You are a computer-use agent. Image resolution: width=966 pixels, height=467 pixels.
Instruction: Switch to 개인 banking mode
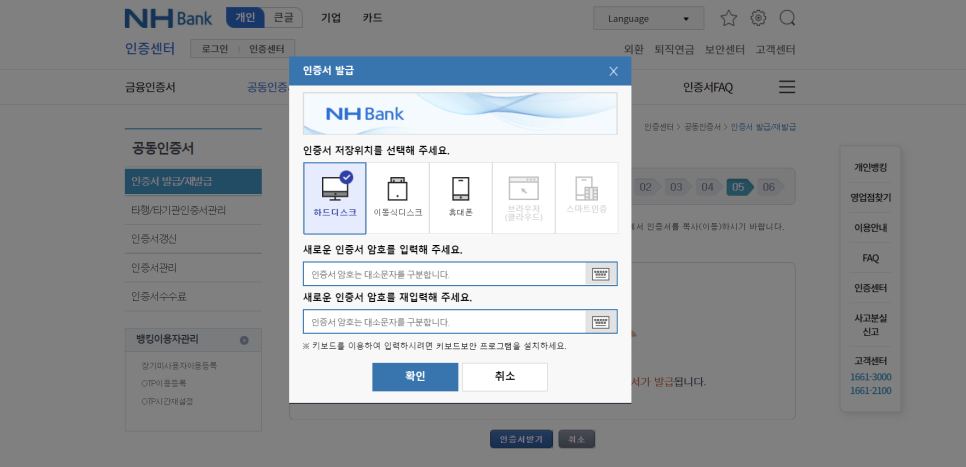(245, 18)
